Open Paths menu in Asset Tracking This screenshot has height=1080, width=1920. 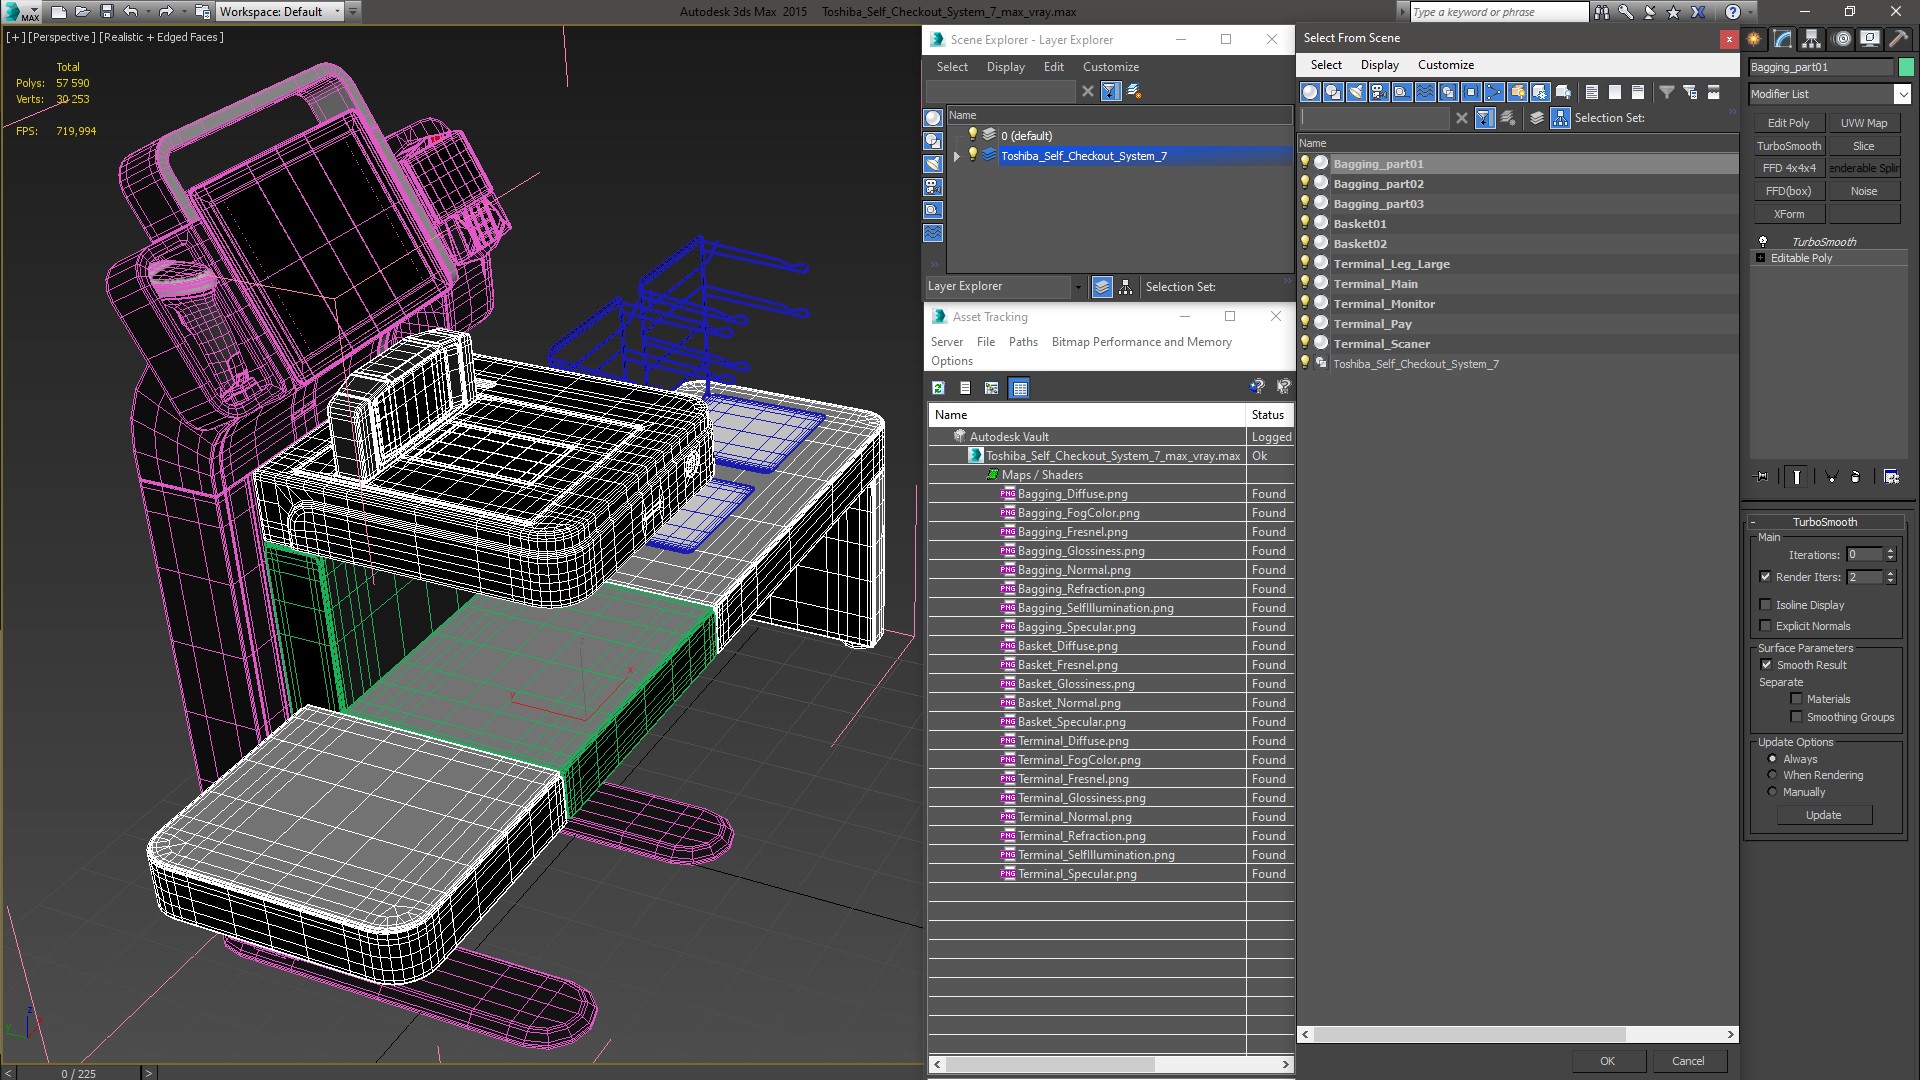pyautogui.click(x=1023, y=342)
